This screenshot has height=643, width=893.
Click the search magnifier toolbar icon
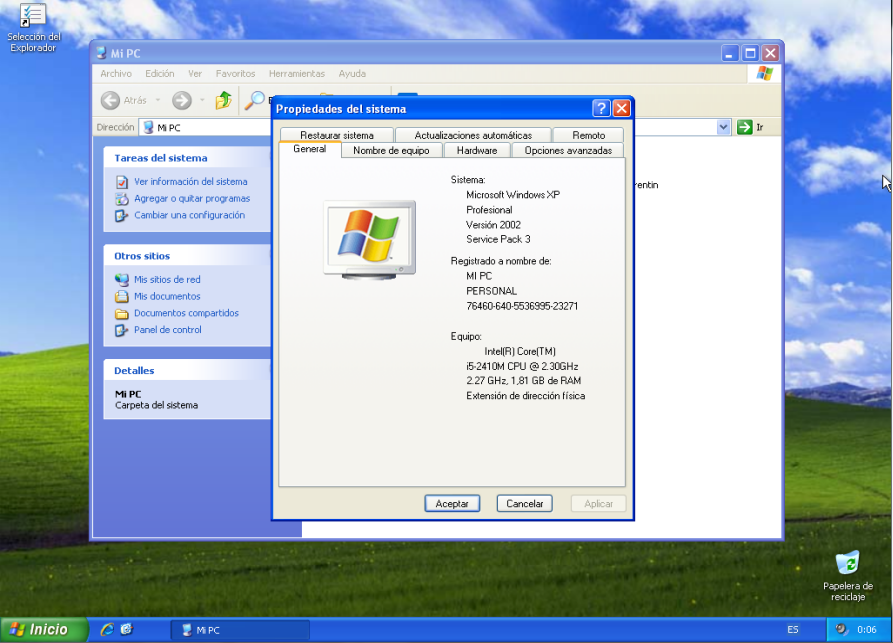[255, 100]
